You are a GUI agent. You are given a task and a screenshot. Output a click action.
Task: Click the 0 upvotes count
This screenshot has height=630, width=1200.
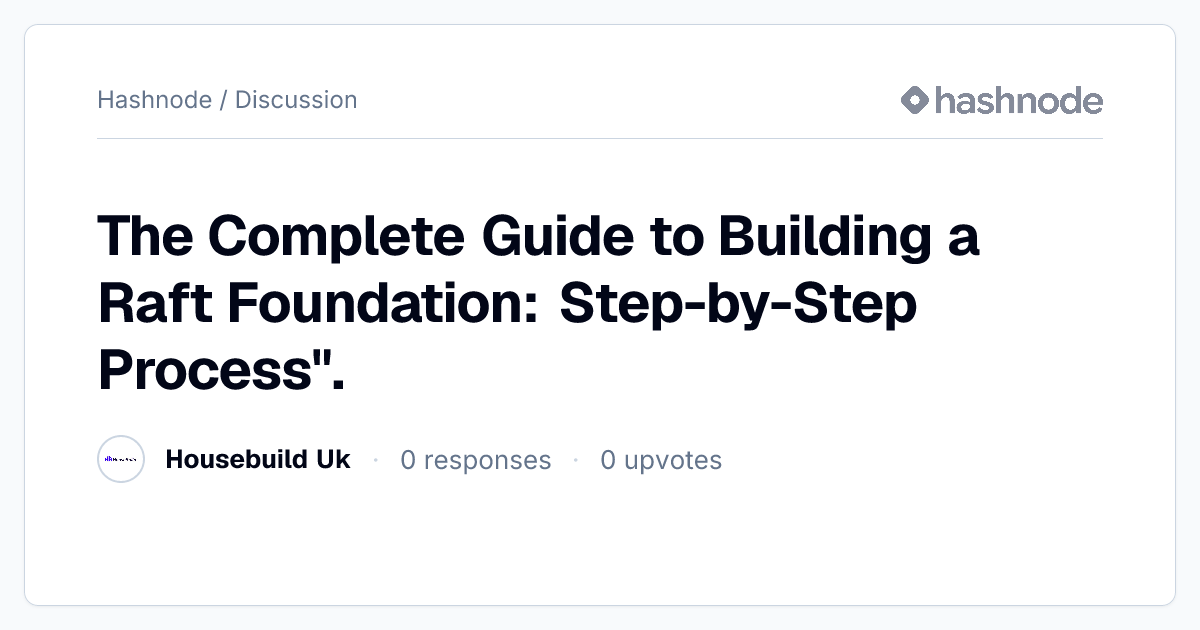tap(661, 460)
